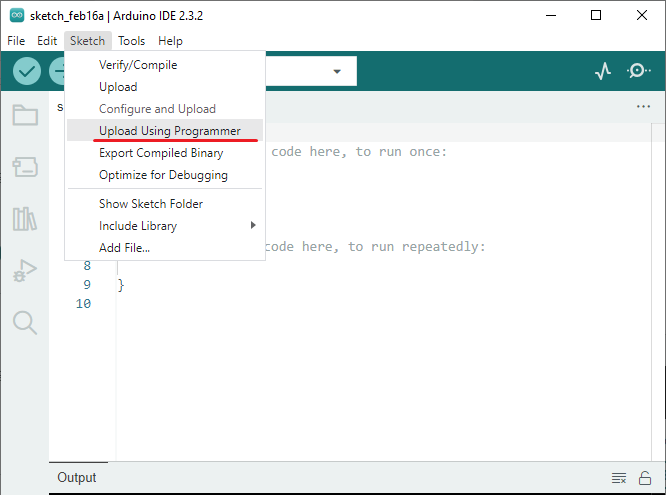Open the editor tab three-dots menu
The height and width of the screenshot is (495, 666).
pos(643,107)
